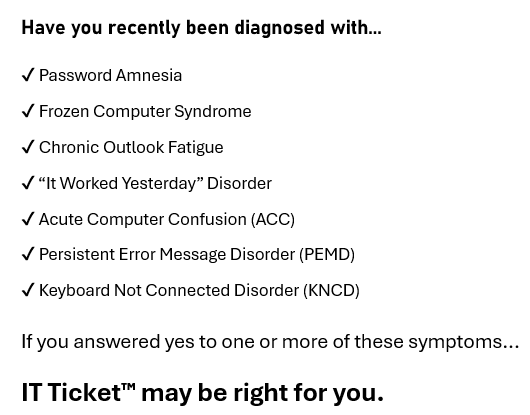
Task: Click the (ACC) abbreviation
Action: (273, 219)
